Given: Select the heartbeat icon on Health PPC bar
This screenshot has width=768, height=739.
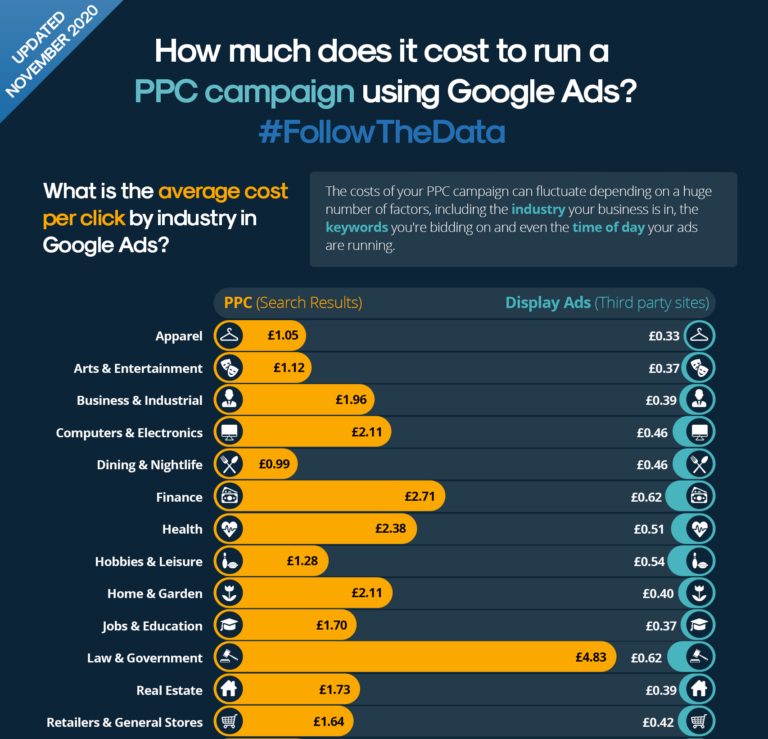Looking at the screenshot, I should [229, 529].
